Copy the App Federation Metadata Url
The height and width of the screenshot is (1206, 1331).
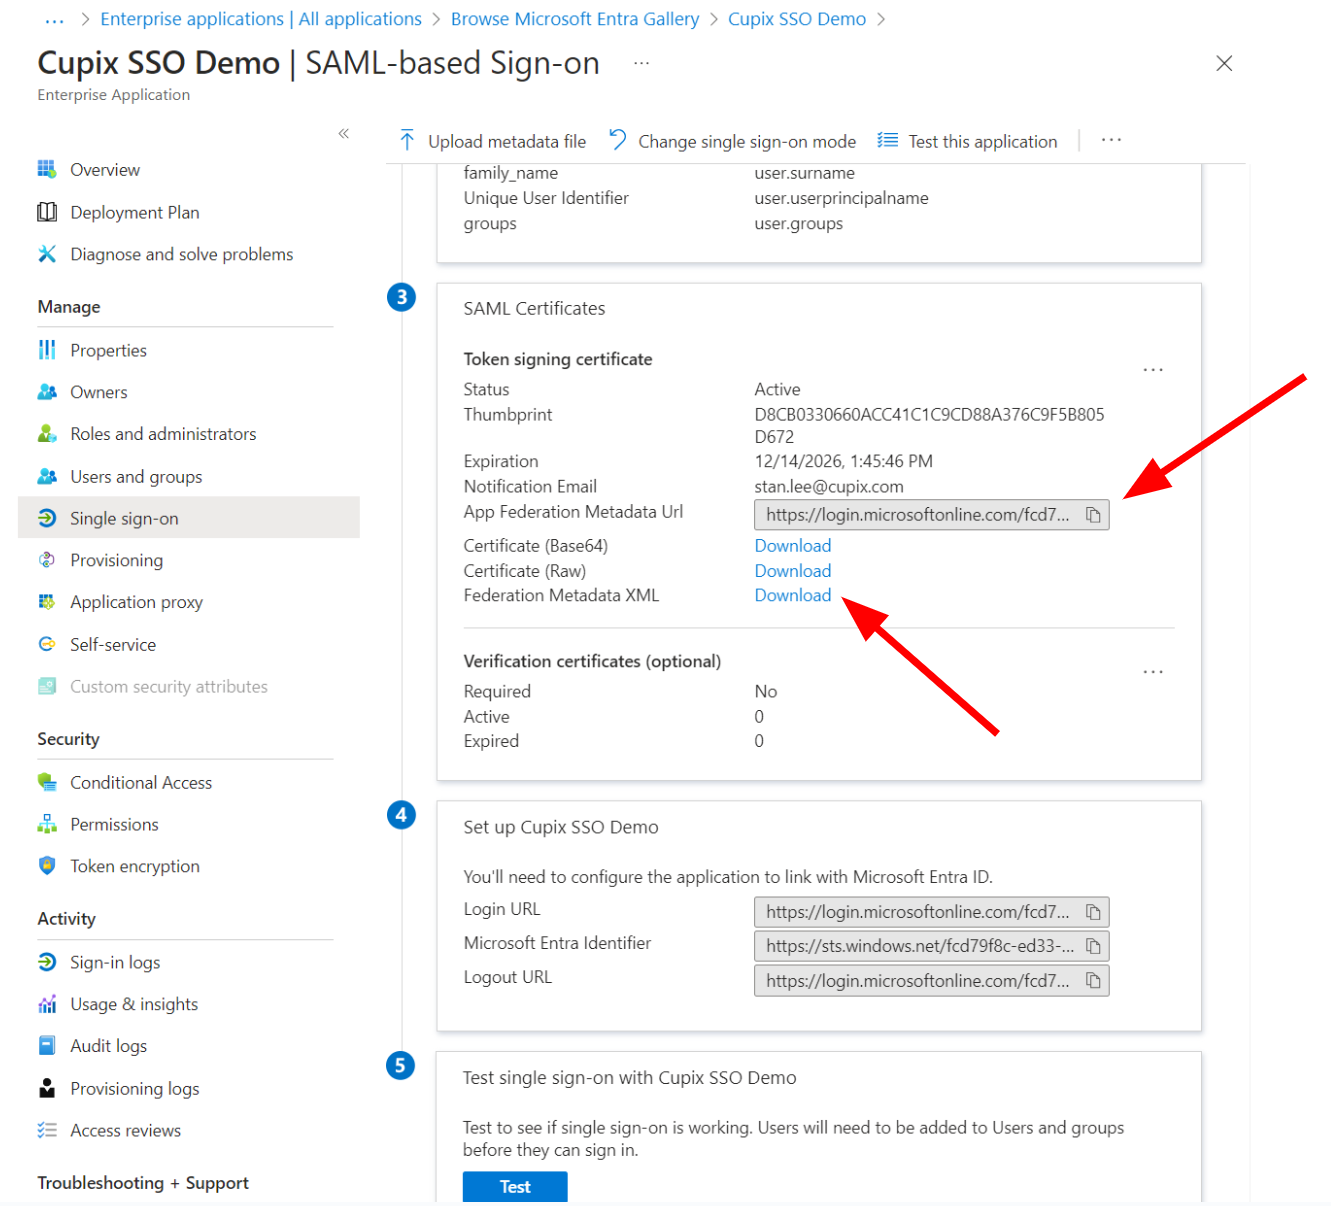tap(1093, 515)
